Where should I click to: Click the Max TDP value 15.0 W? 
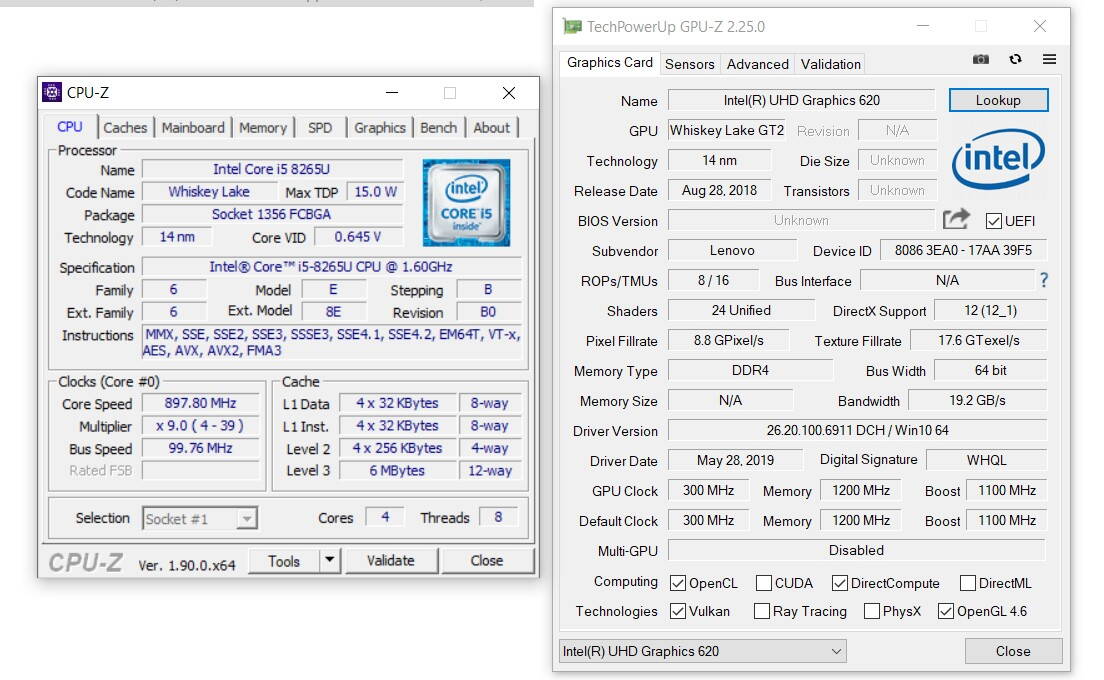pyautogui.click(x=375, y=191)
